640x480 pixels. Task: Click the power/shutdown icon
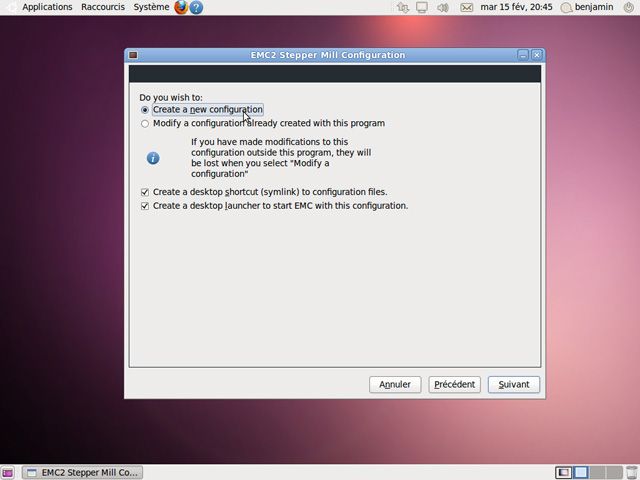click(629, 7)
